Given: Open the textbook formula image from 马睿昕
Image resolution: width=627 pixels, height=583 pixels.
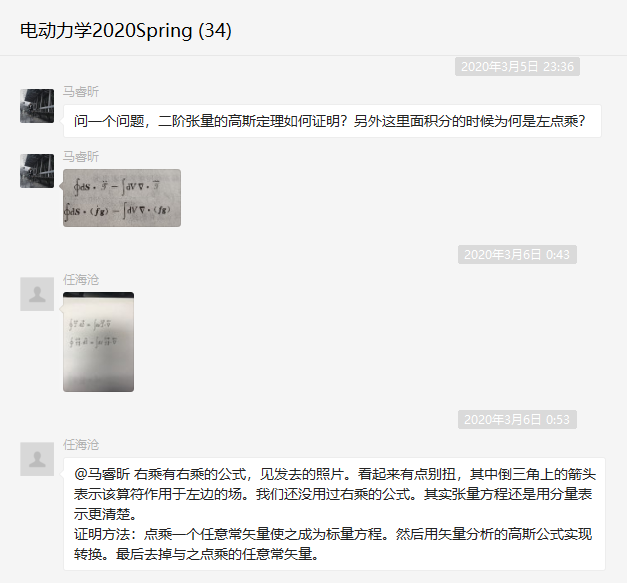Looking at the screenshot, I should pyautogui.click(x=122, y=198).
